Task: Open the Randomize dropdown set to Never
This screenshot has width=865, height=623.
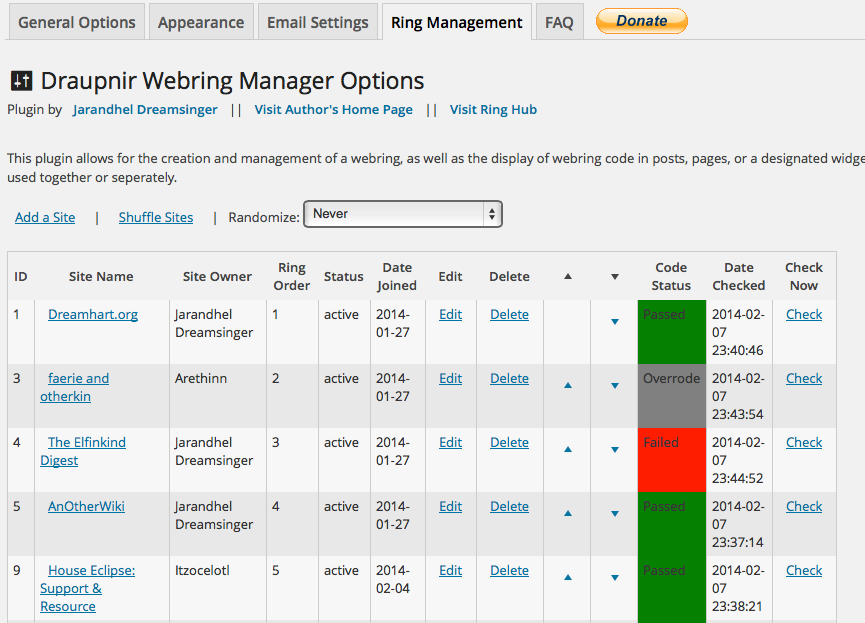Action: (x=402, y=214)
